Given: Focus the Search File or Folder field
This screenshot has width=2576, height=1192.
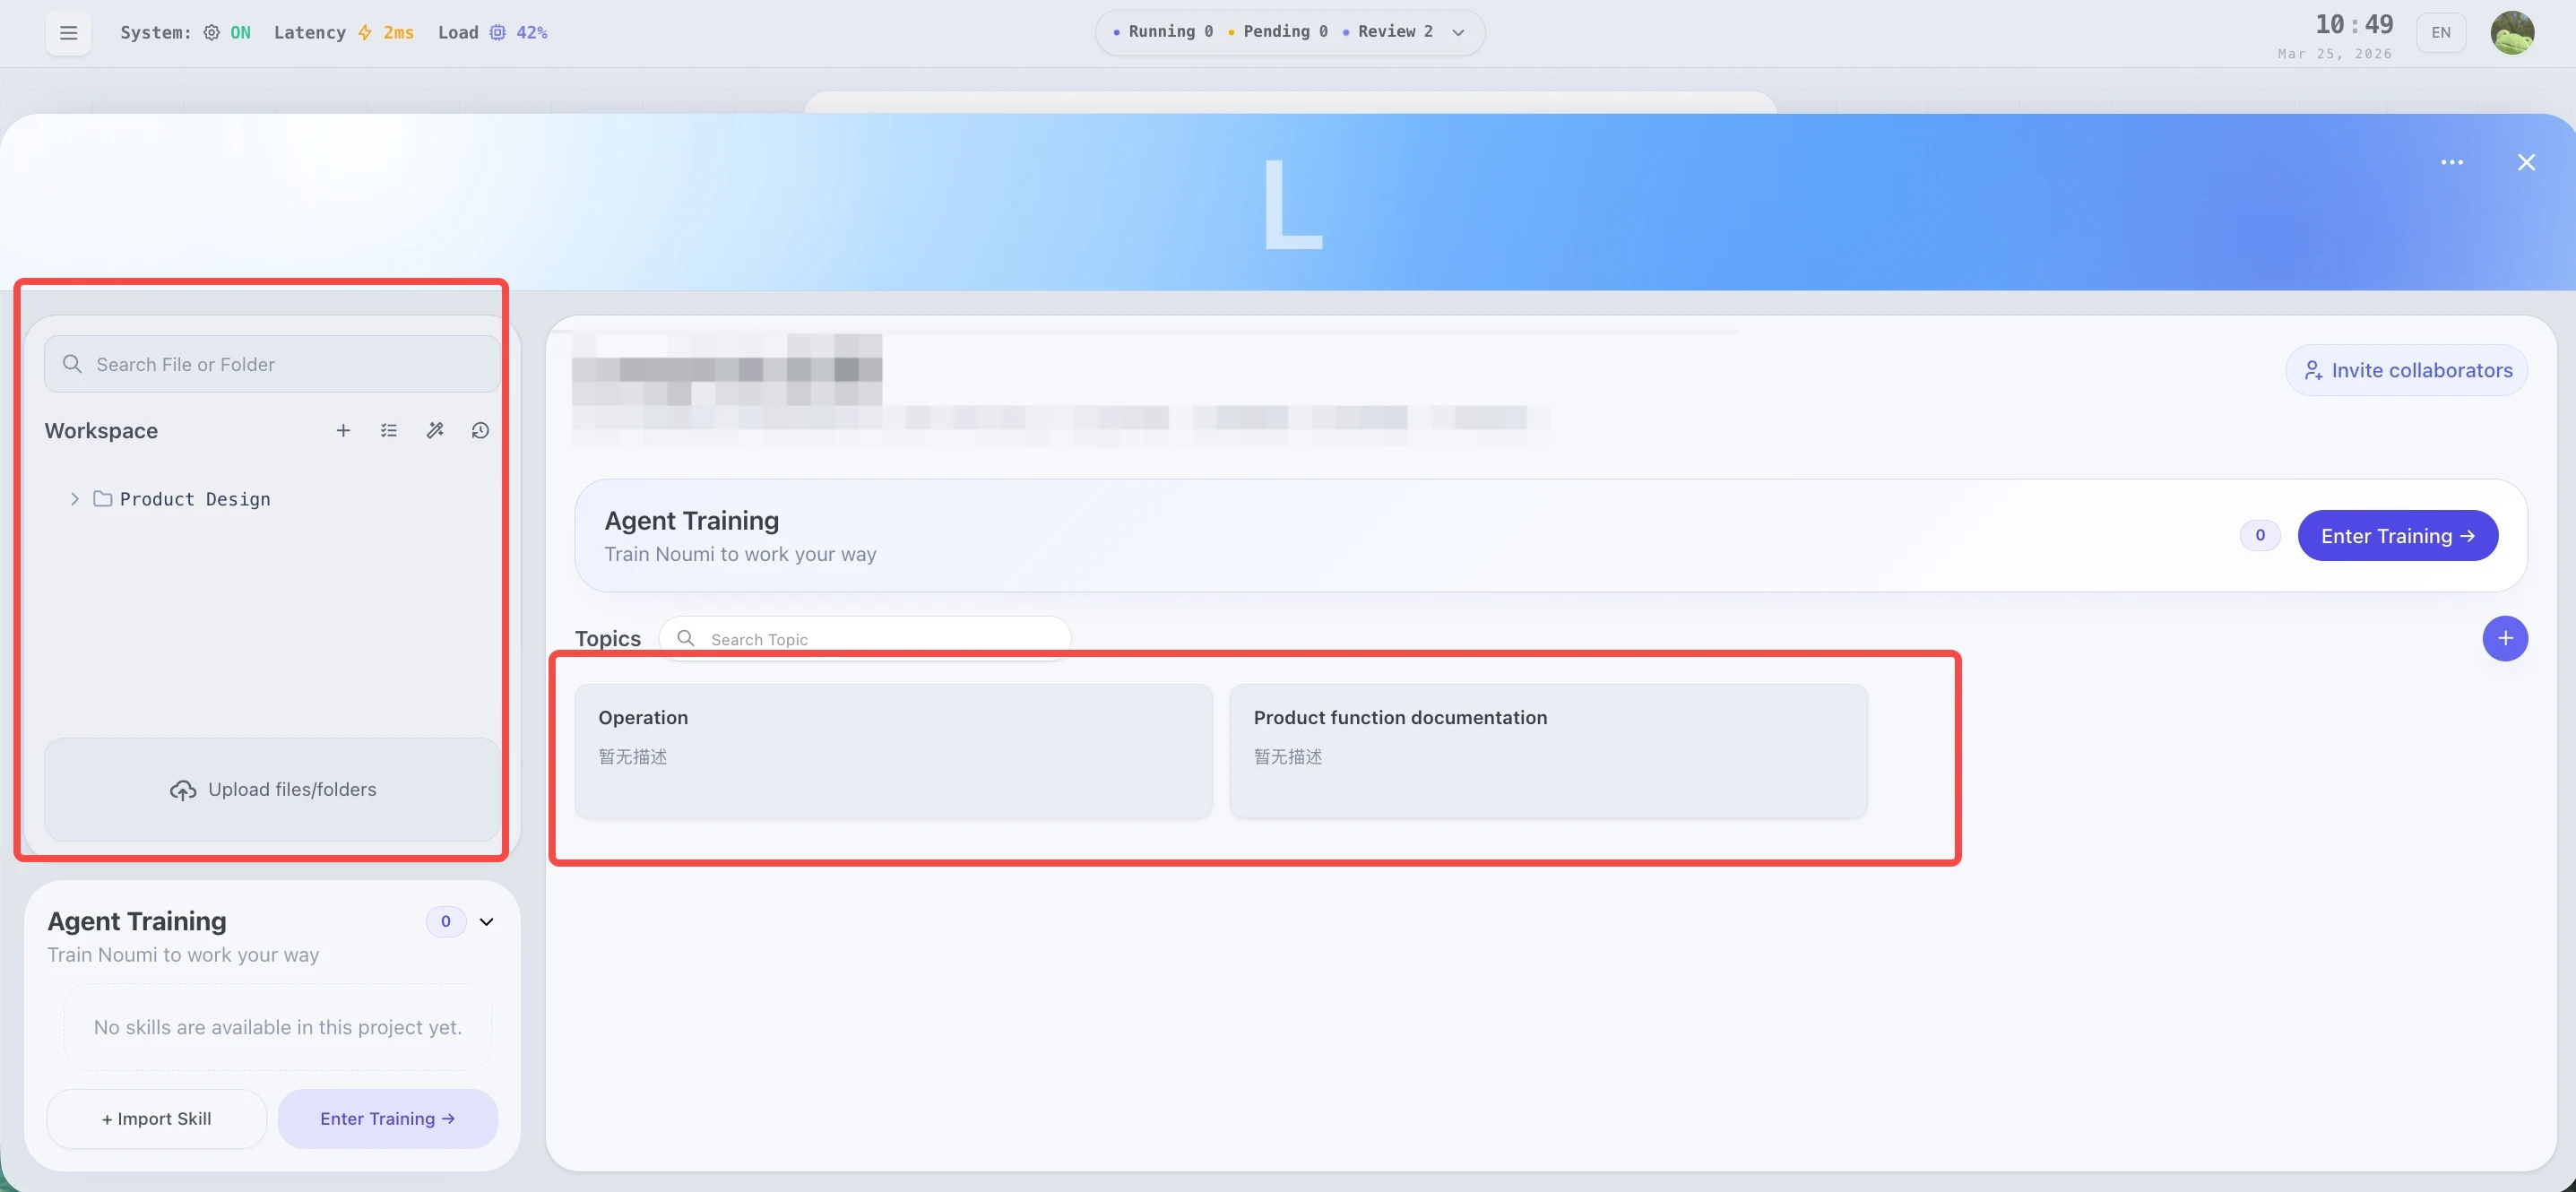Looking at the screenshot, I should (x=272, y=364).
